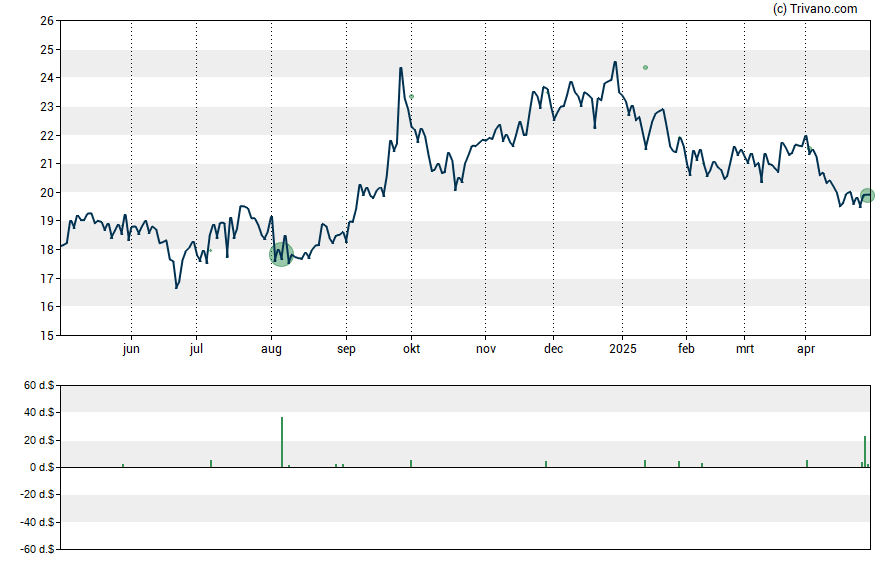Click the '20' price axis label
Image resolution: width=888 pixels, height=565 pixels.
(x=47, y=193)
